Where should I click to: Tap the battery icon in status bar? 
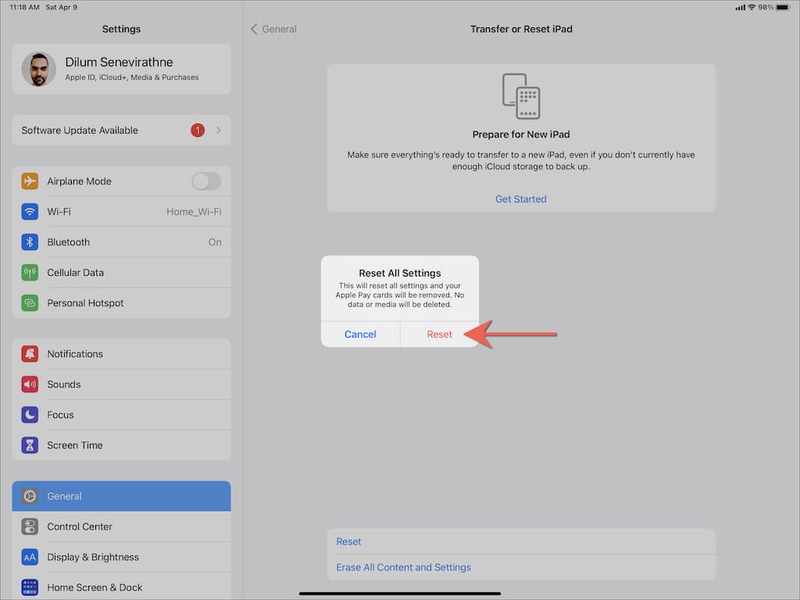783,7
